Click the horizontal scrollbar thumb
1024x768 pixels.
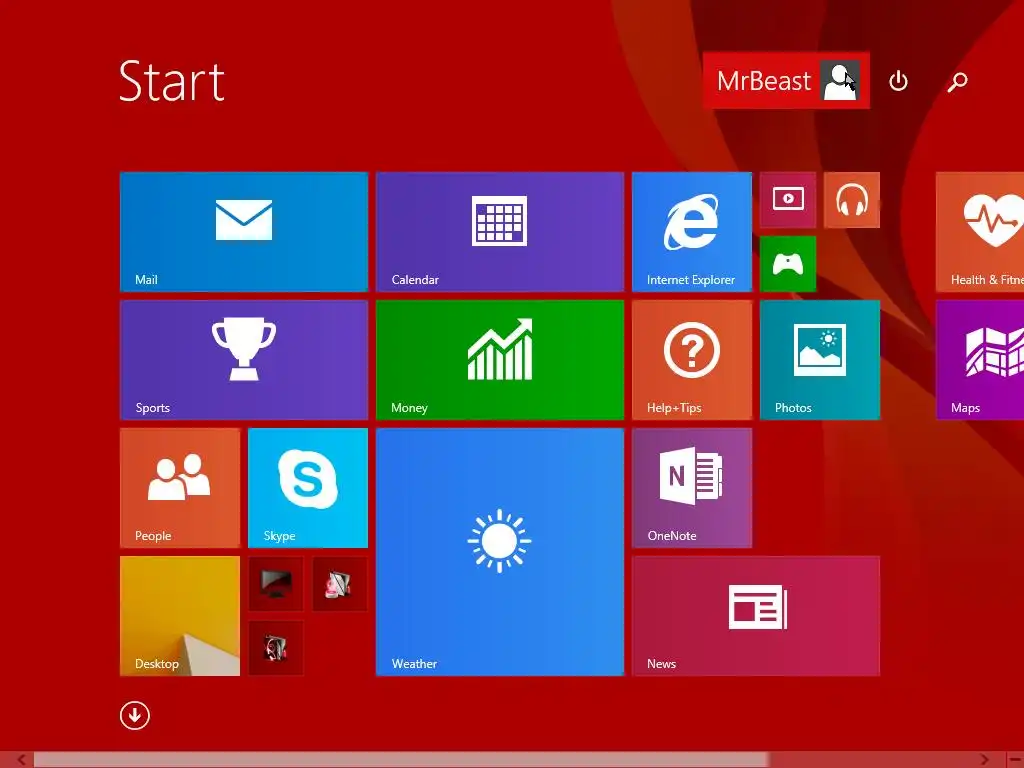(400, 760)
